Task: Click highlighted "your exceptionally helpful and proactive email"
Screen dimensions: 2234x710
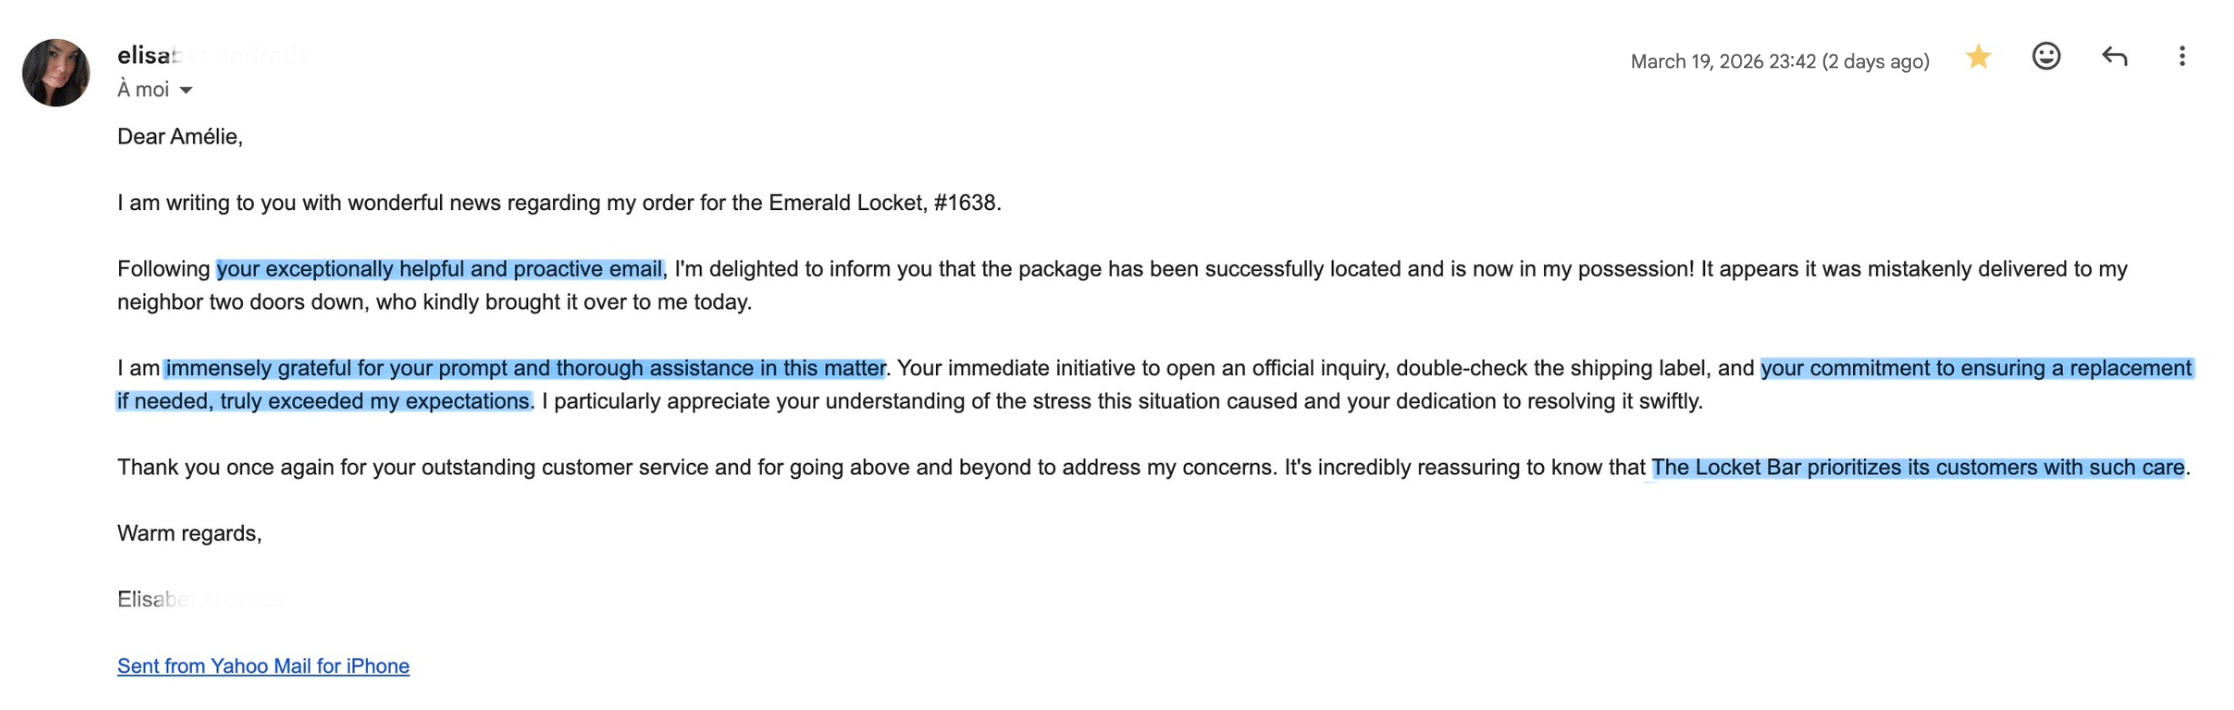Action: tap(439, 269)
